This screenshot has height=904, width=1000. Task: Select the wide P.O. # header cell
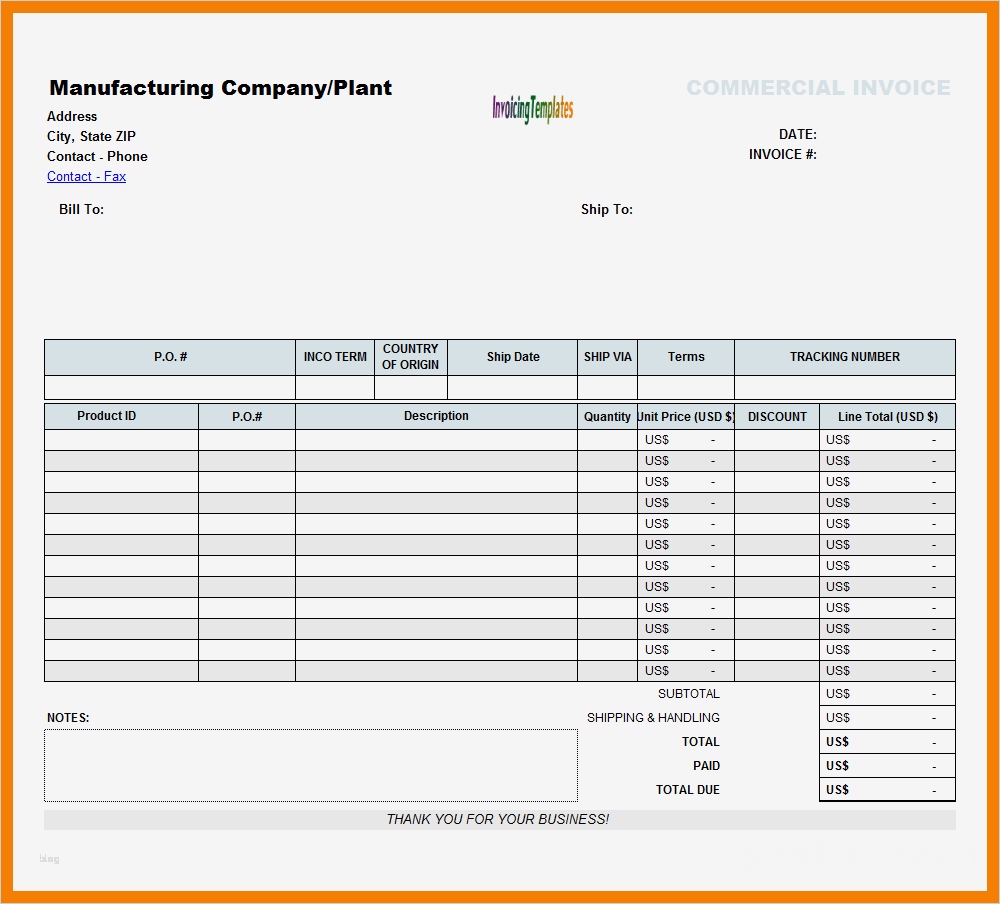(170, 357)
